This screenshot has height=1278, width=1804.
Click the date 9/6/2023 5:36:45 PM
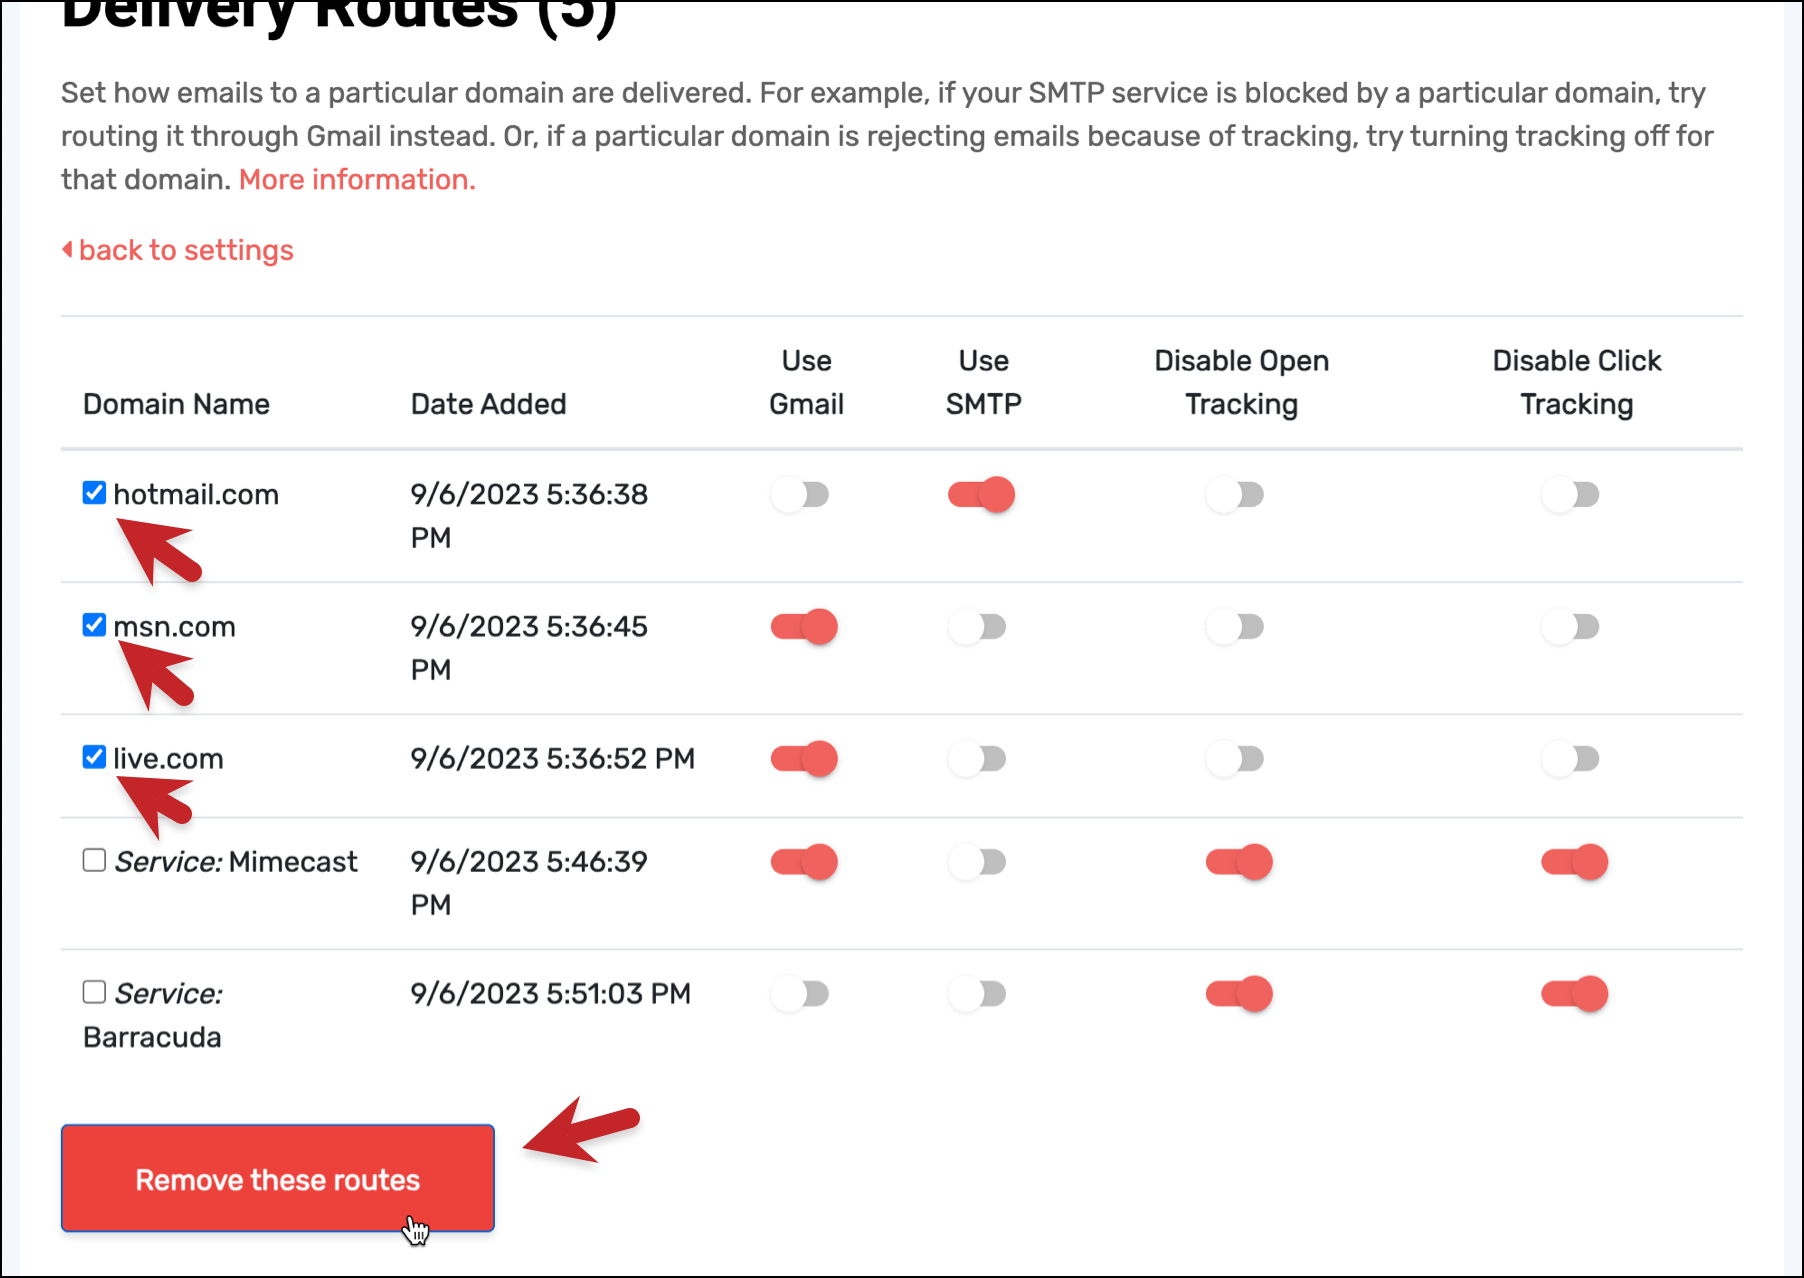tap(529, 648)
